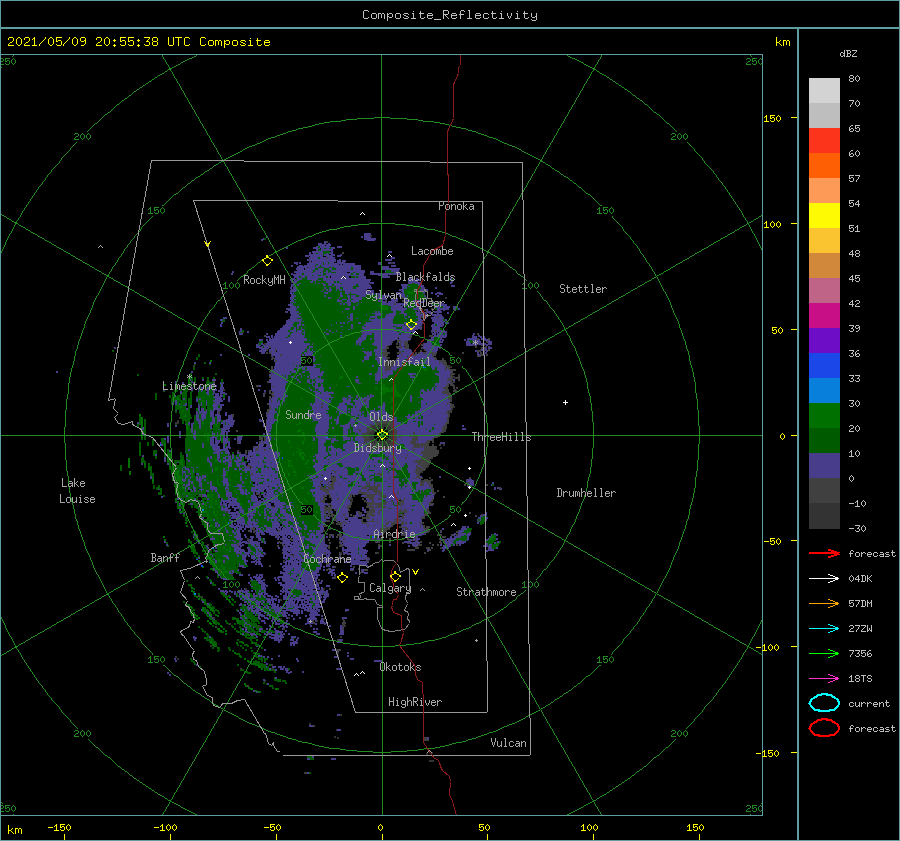Screen dimensions: 900x841
Task: Click the HighRiver label
Action: (415, 702)
